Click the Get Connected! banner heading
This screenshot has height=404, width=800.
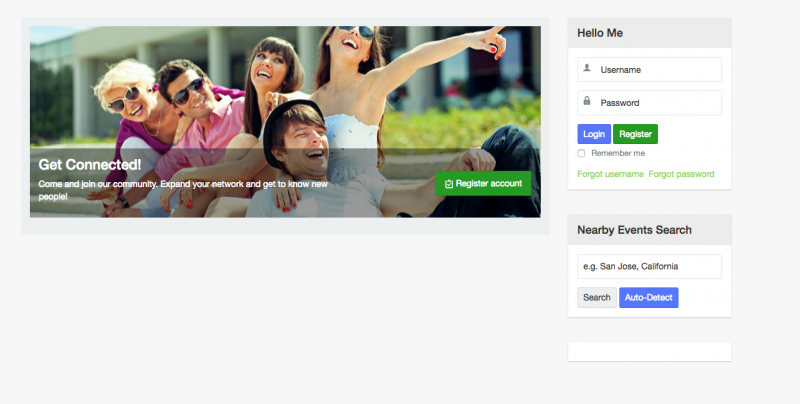(90, 165)
